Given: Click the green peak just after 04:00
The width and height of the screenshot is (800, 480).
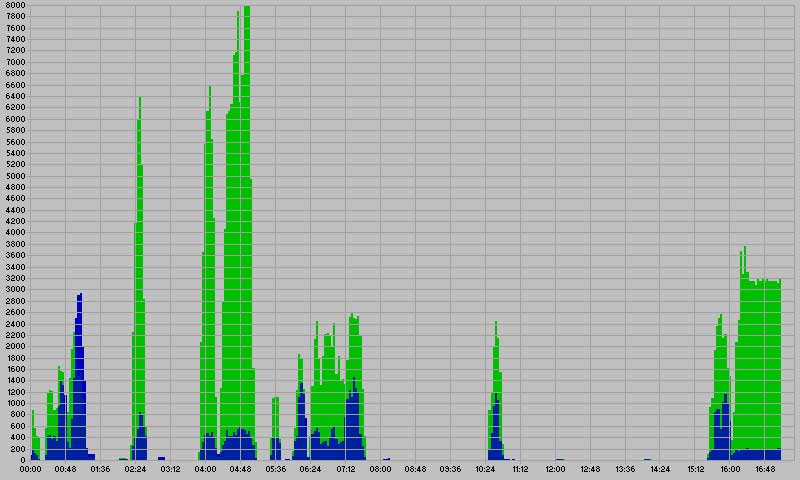Looking at the screenshot, I should pos(209,250).
